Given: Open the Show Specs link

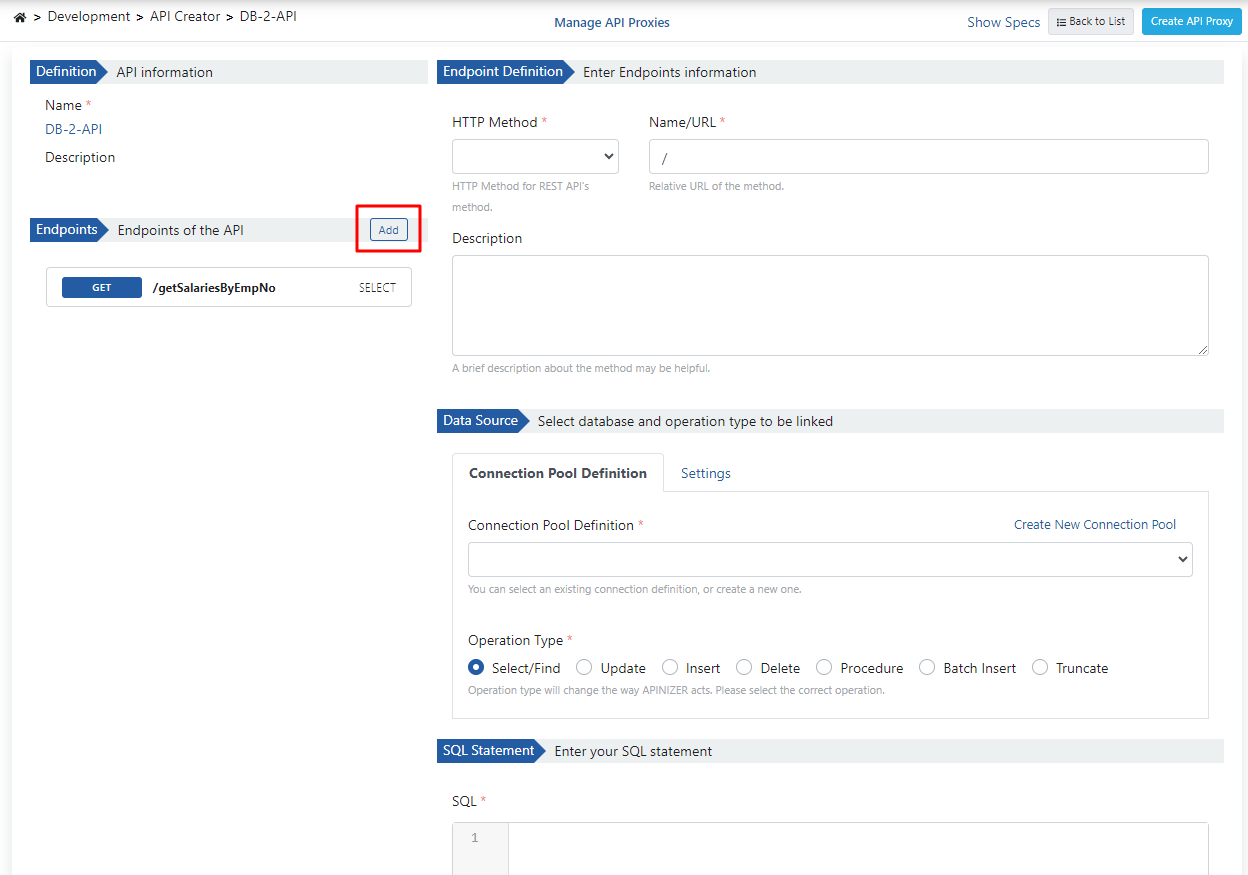Looking at the screenshot, I should click(1003, 22).
